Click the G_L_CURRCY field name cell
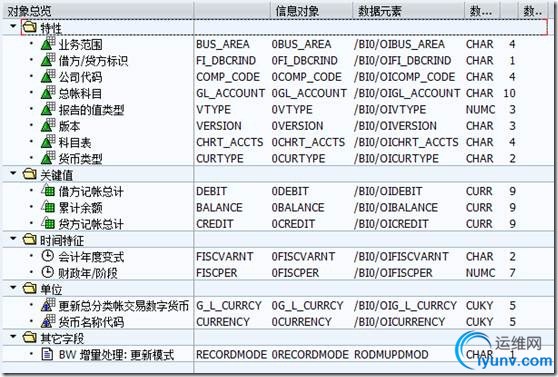This screenshot has height=377, width=558. 229,306
